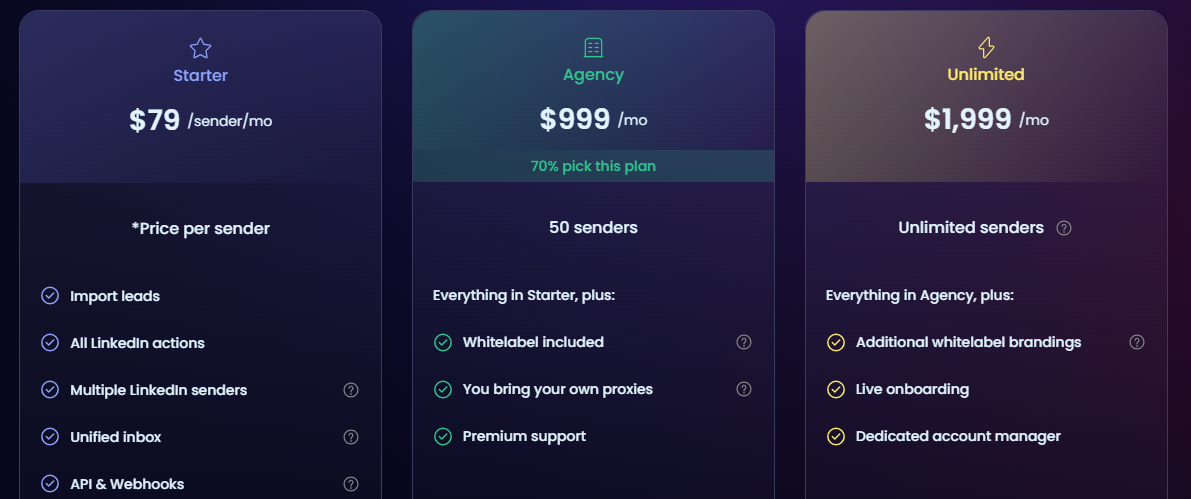Click the Agency plan building icon

[593, 48]
